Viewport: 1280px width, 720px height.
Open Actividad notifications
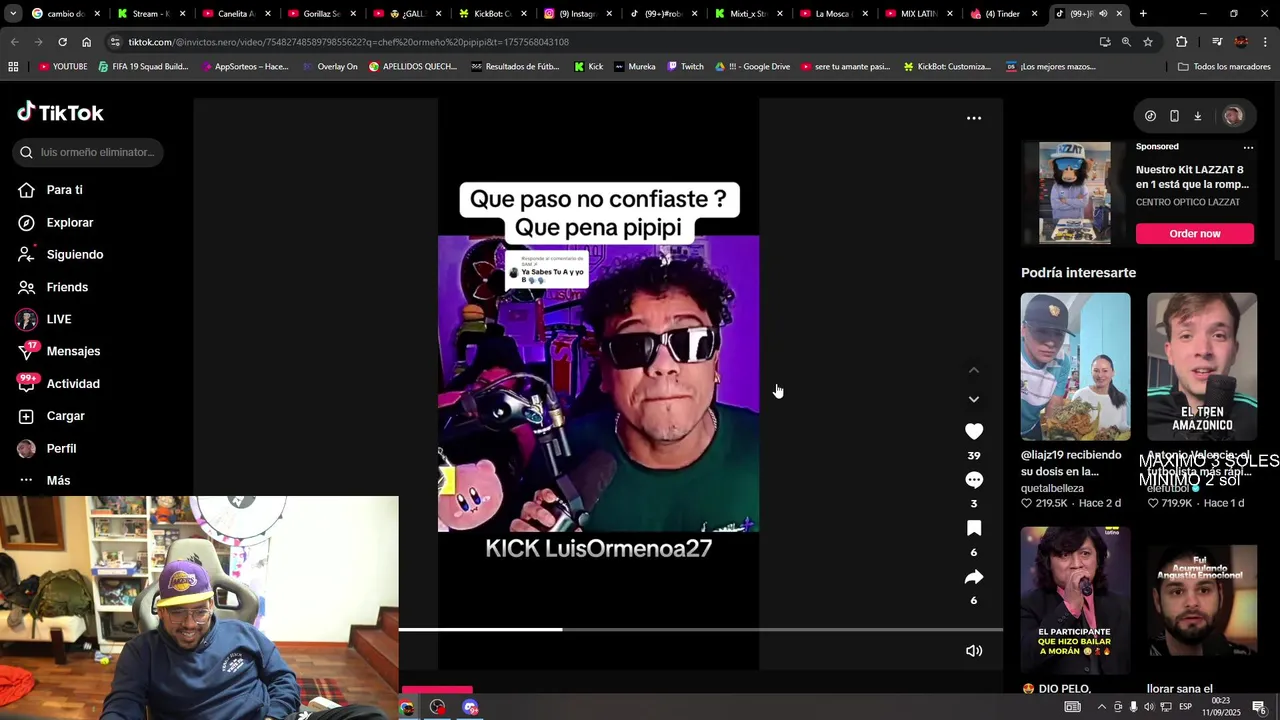72,383
